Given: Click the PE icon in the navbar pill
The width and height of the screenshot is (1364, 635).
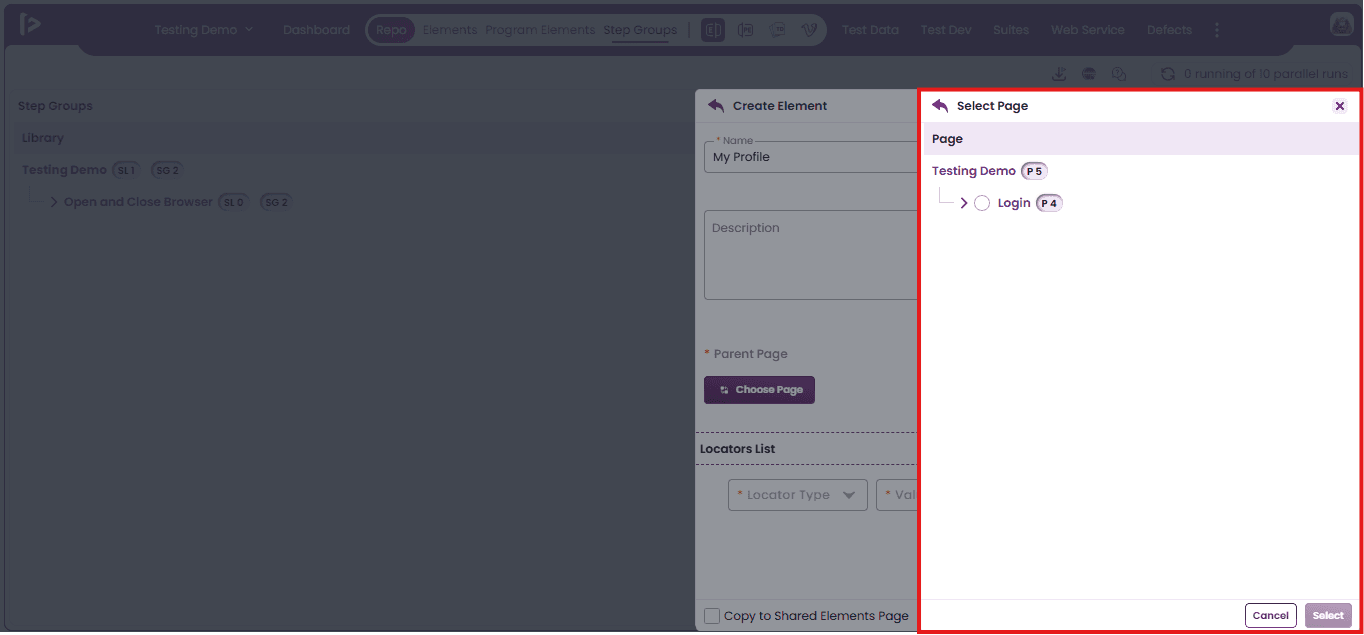Looking at the screenshot, I should (745, 30).
